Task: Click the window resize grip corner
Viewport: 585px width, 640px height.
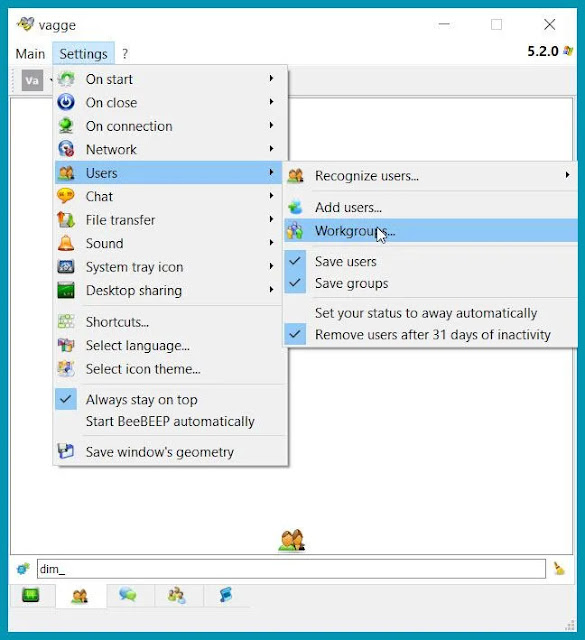Action: point(570,625)
